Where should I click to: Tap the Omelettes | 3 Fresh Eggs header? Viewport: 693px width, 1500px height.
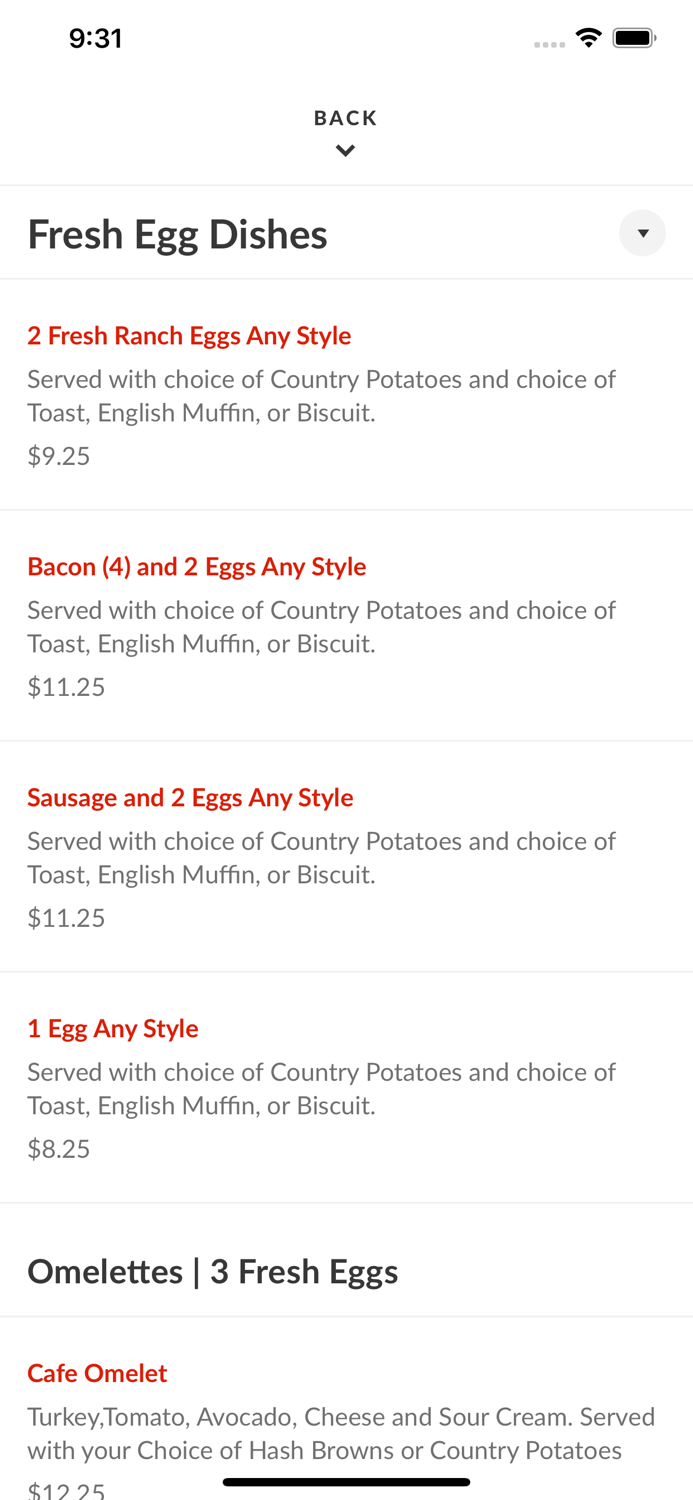coord(213,1272)
